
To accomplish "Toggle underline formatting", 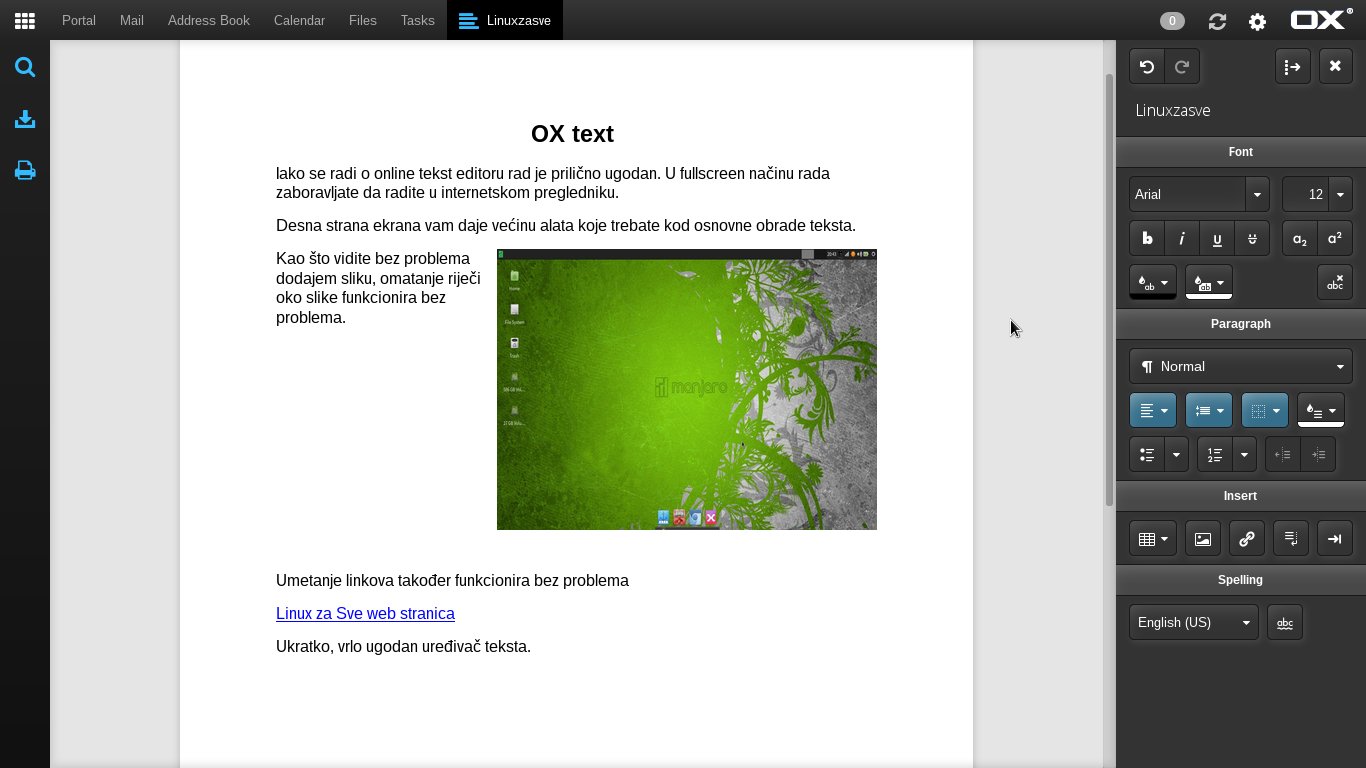I will pyautogui.click(x=1217, y=239).
